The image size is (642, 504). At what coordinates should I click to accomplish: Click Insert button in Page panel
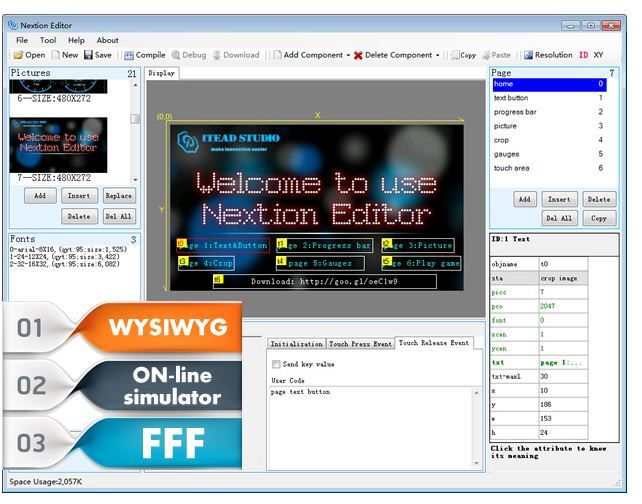[559, 199]
